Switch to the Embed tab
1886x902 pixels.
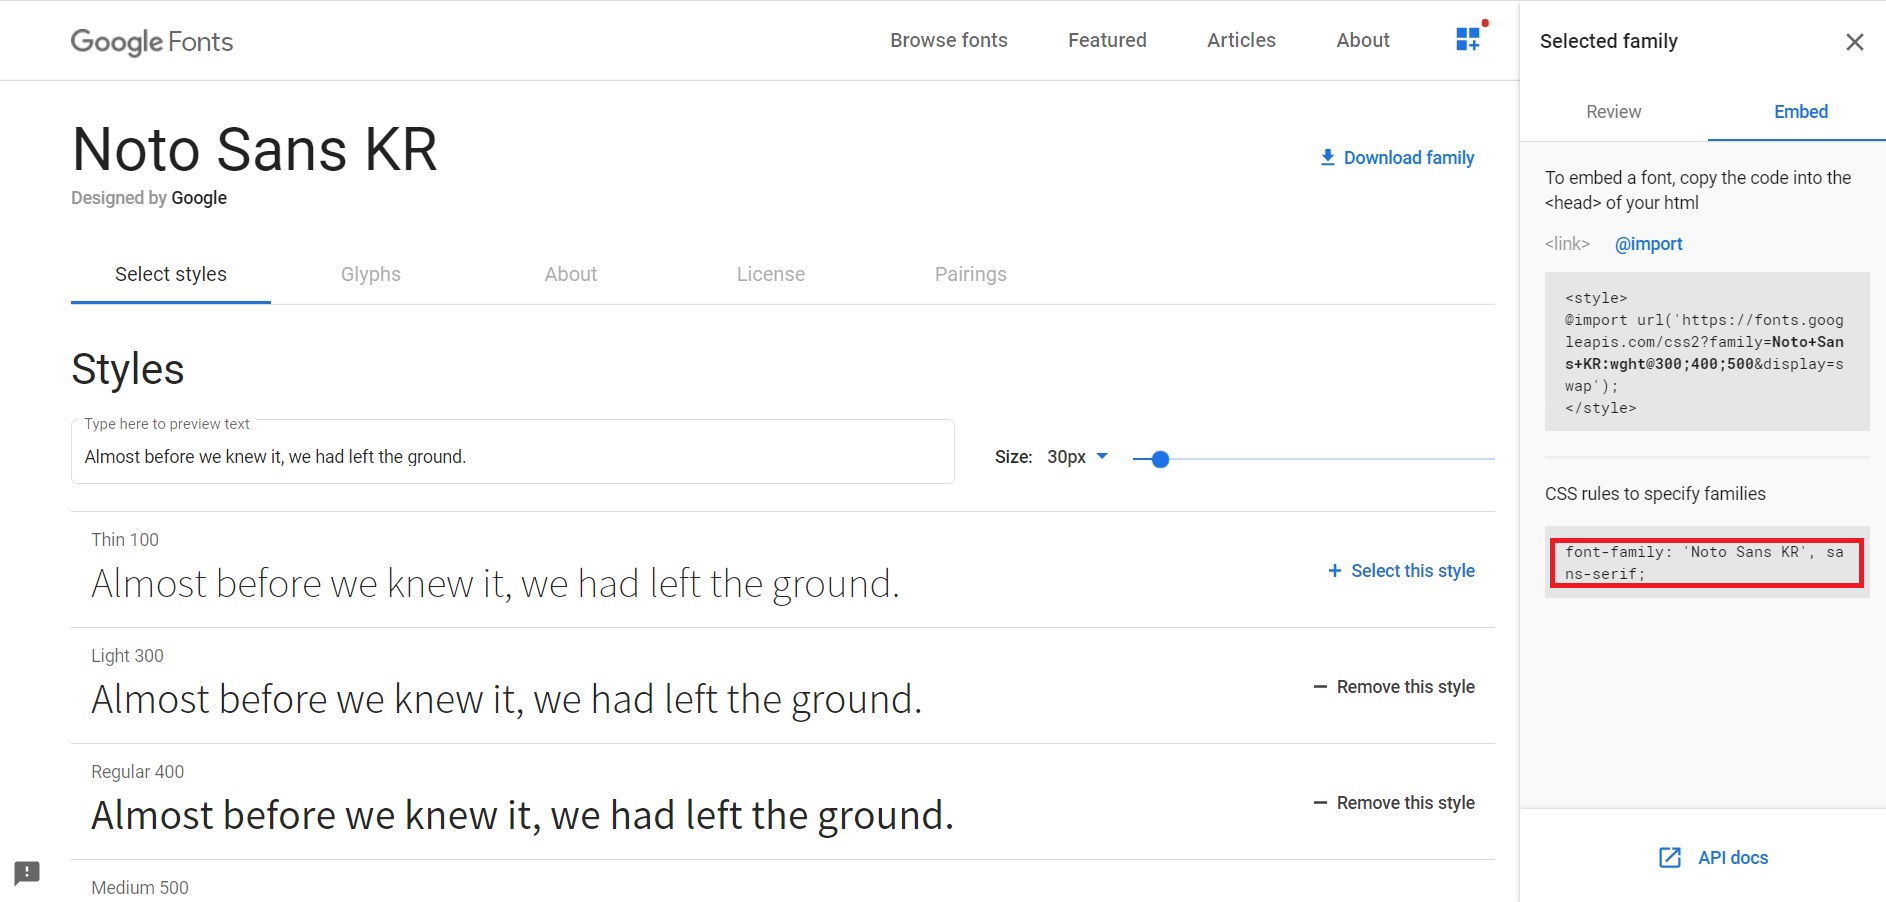point(1801,112)
